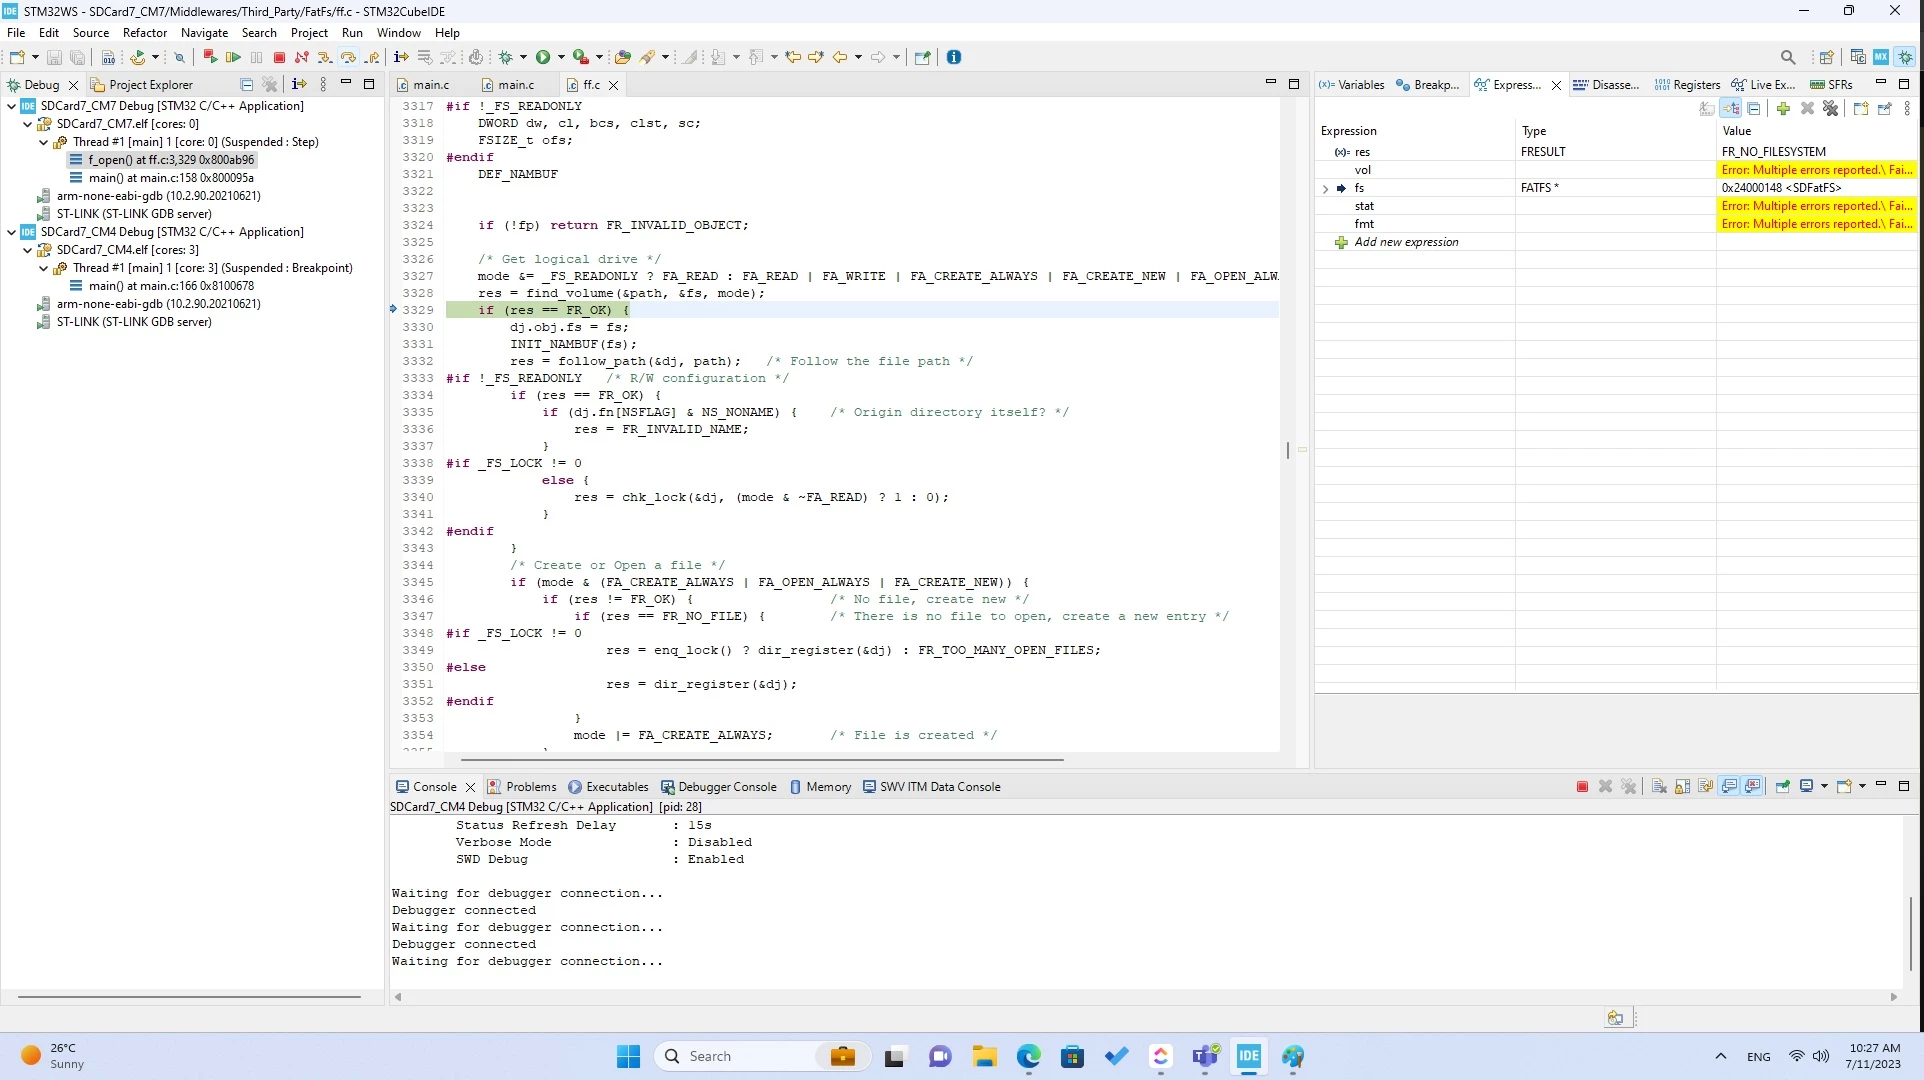Click the Terminate and Relaunch toolbar icon

(x=210, y=57)
